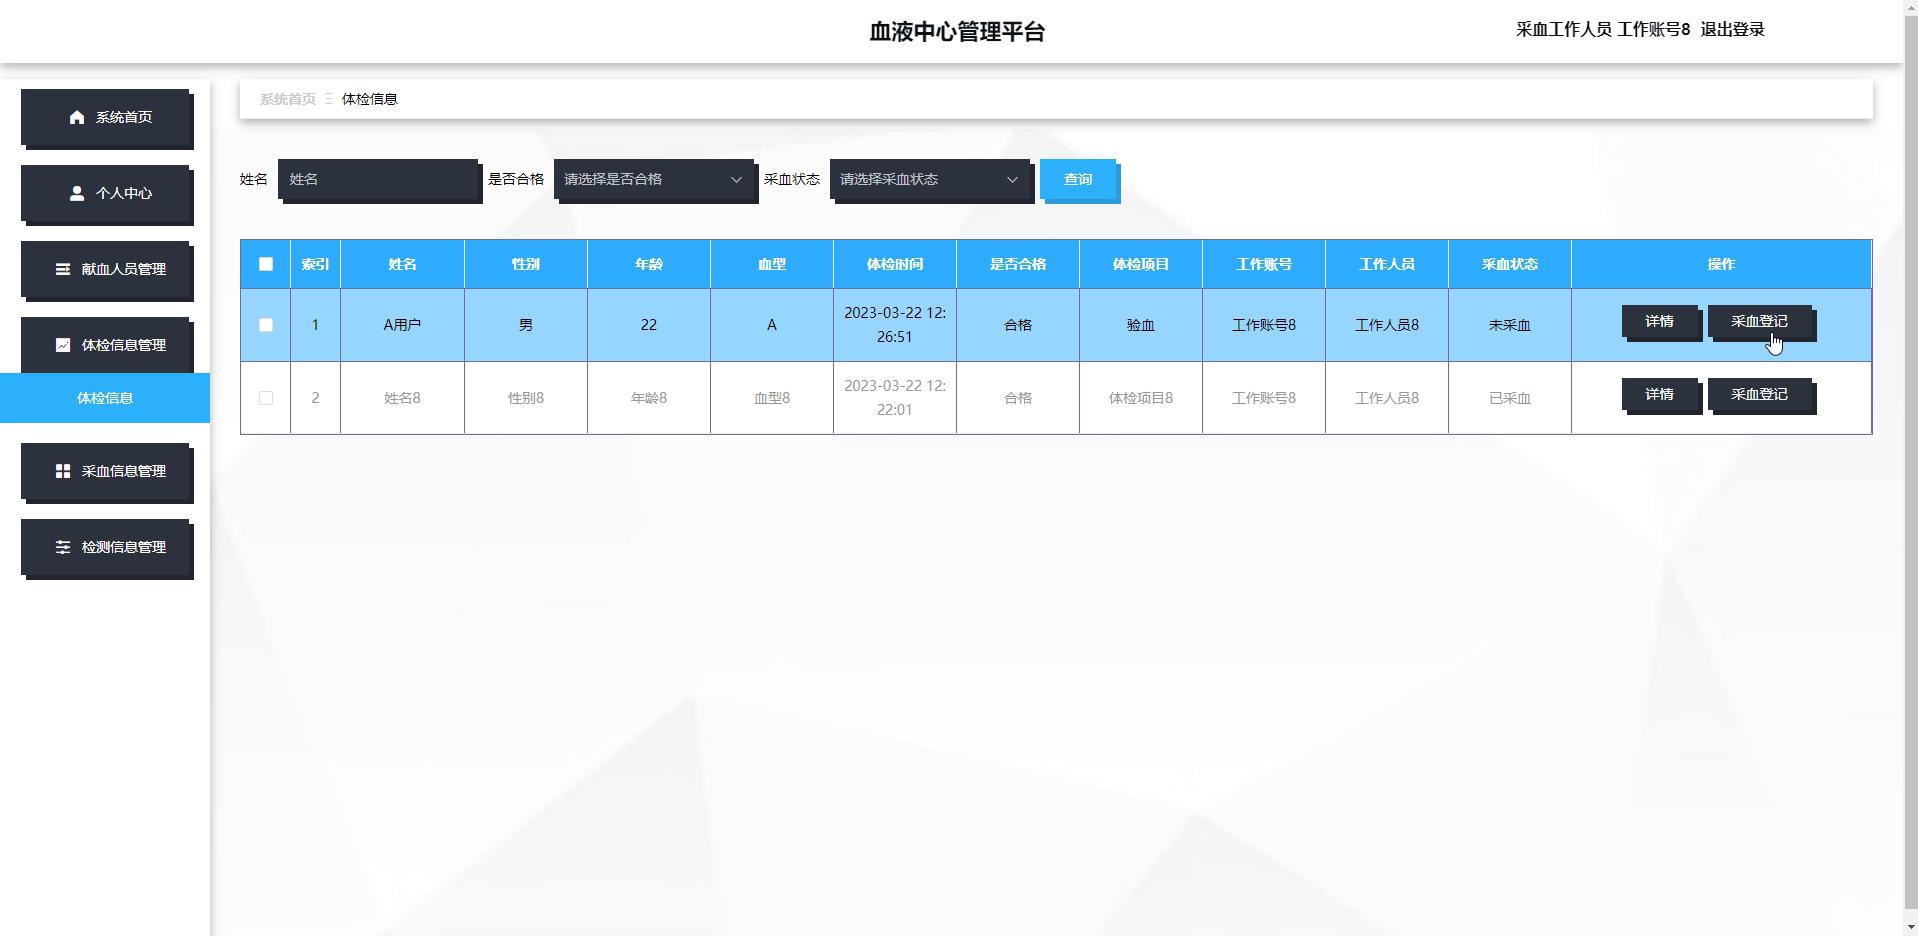Click the 性别 column header
Screen dimensions: 1918x936
[x=526, y=264]
